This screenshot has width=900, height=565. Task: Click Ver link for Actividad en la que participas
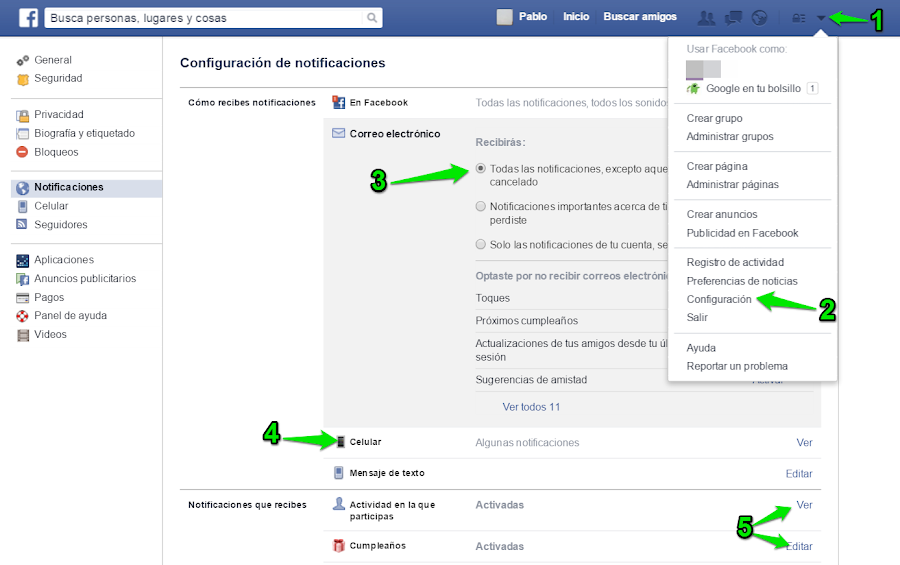coord(804,505)
